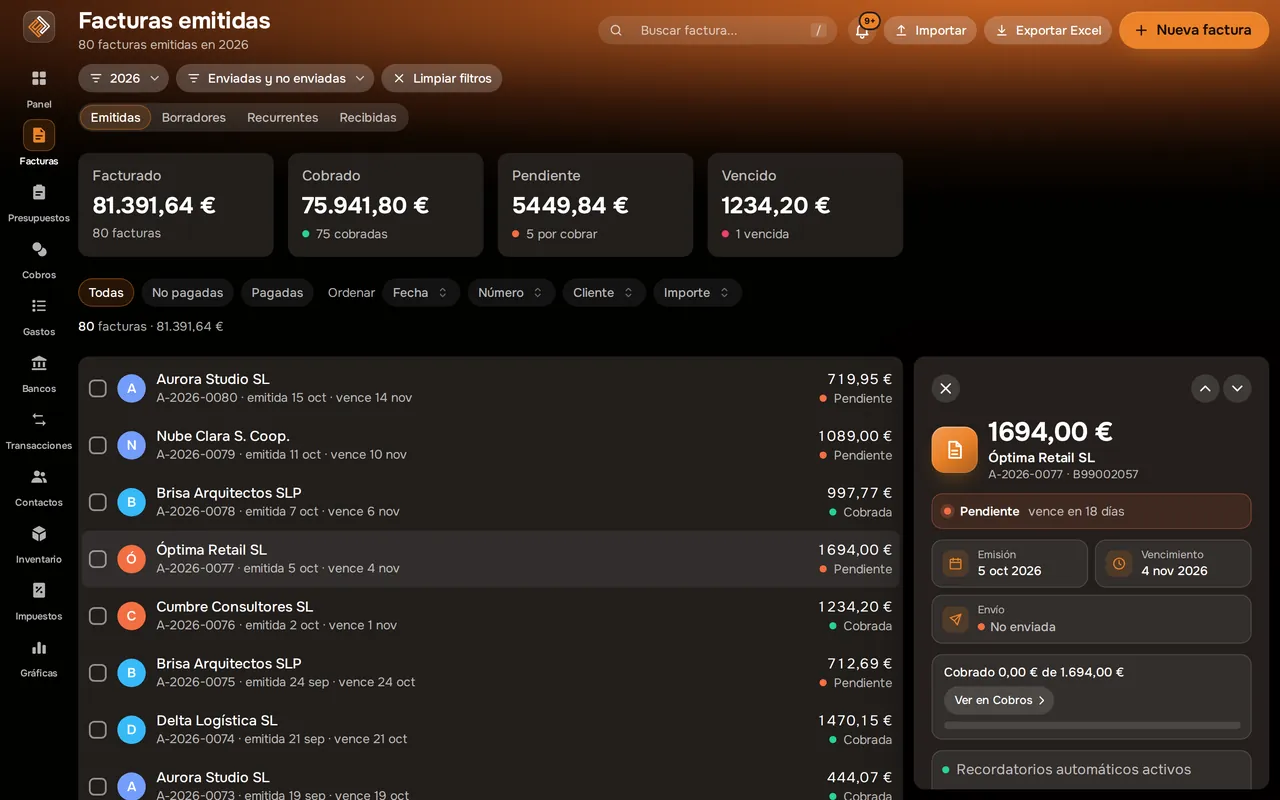Open Transacciones icon in sidebar
Image resolution: width=1280 pixels, height=800 pixels.
click(x=39, y=420)
